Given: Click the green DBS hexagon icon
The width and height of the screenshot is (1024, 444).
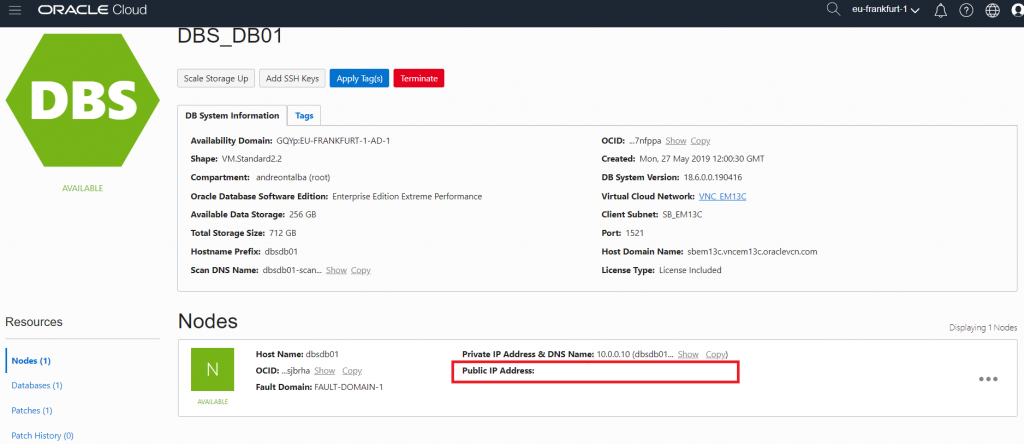Looking at the screenshot, I should [x=83, y=100].
